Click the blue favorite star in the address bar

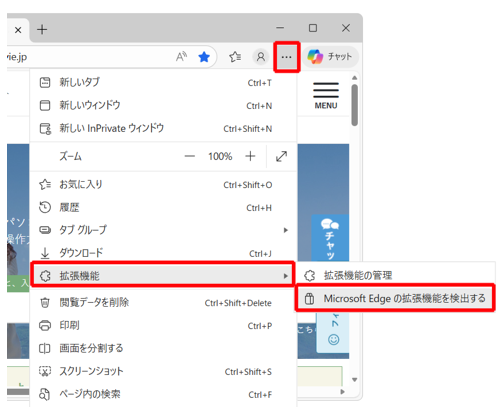click(x=204, y=57)
